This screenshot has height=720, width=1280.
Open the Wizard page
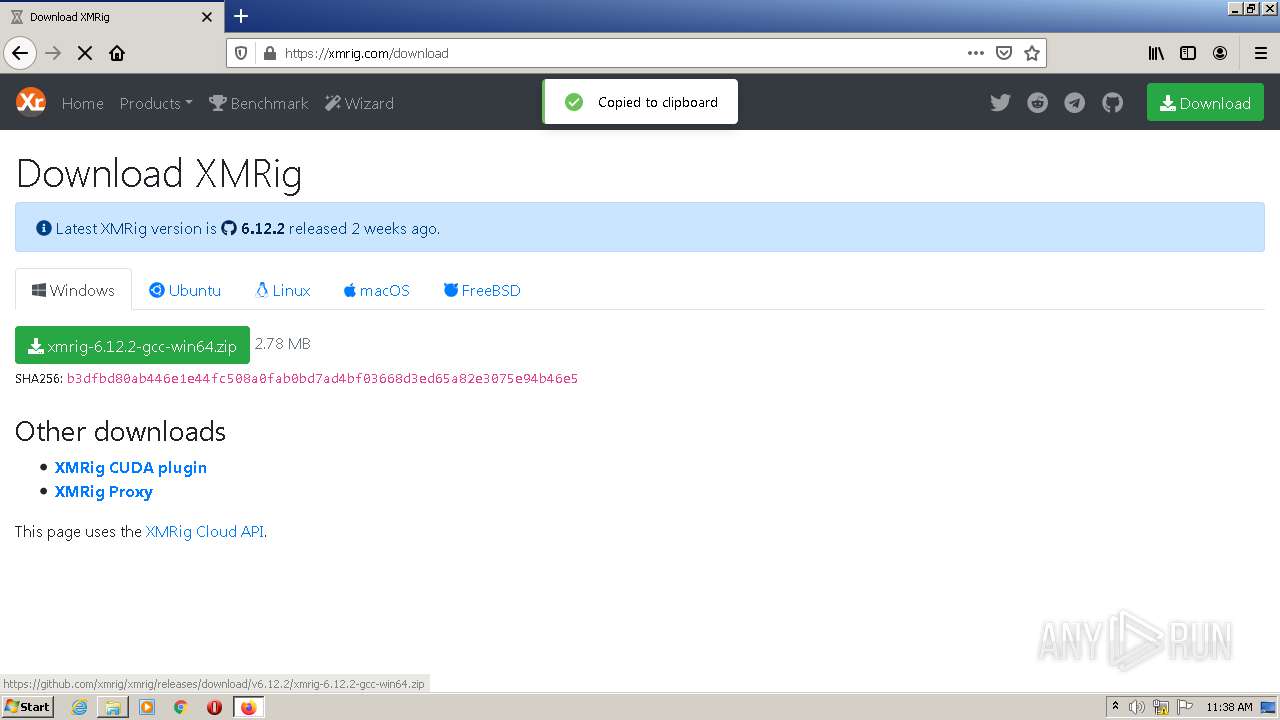[x=360, y=103]
